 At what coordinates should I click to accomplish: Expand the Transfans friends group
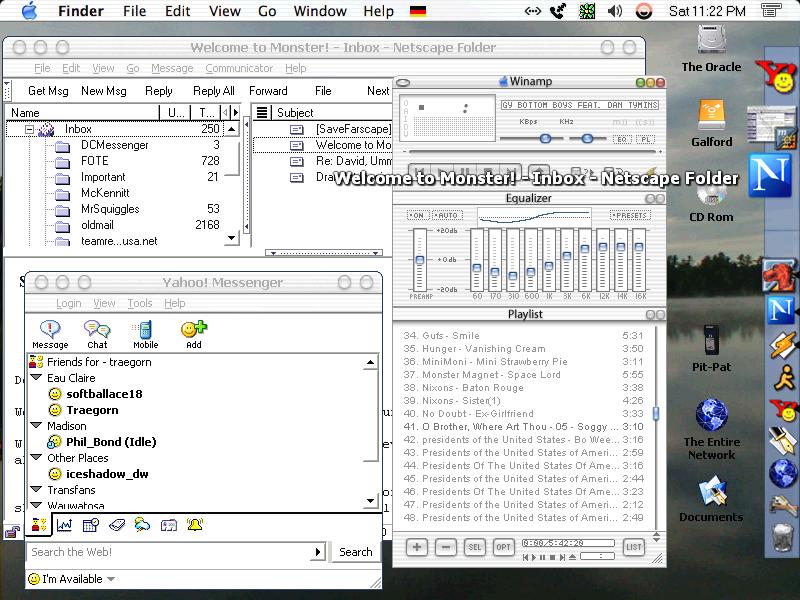coord(36,489)
